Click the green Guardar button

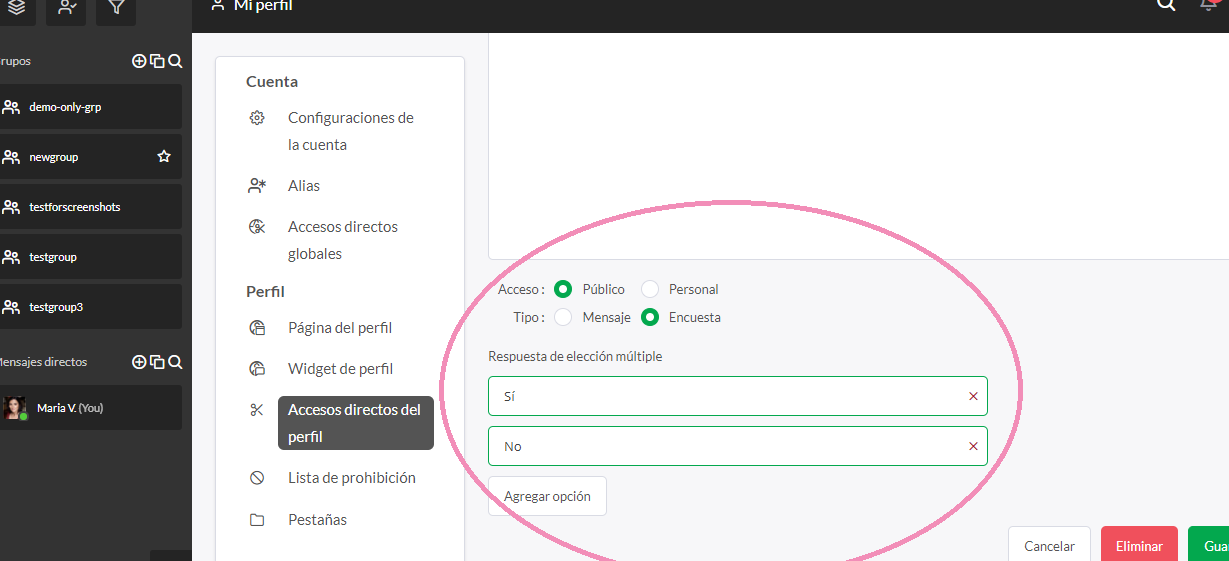(1209, 546)
